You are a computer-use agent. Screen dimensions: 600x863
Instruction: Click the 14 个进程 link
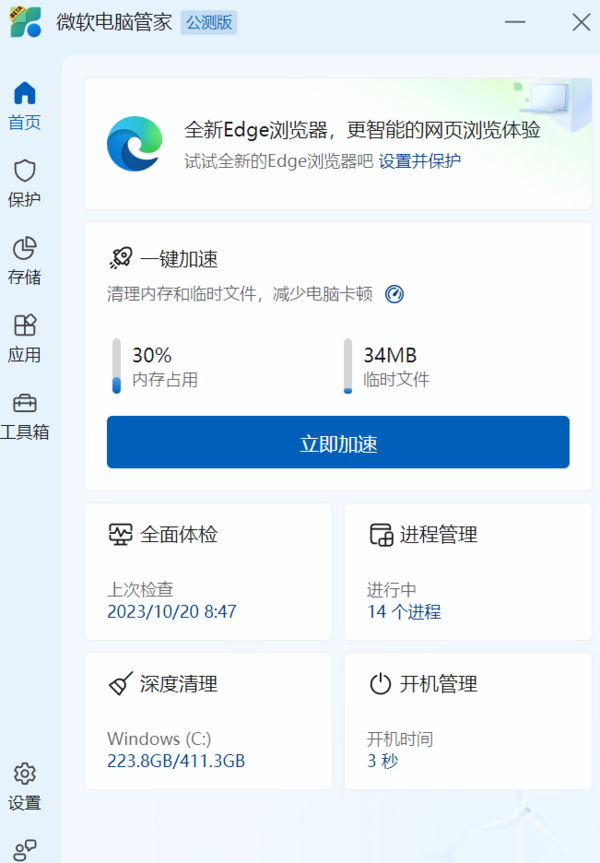[x=404, y=611]
